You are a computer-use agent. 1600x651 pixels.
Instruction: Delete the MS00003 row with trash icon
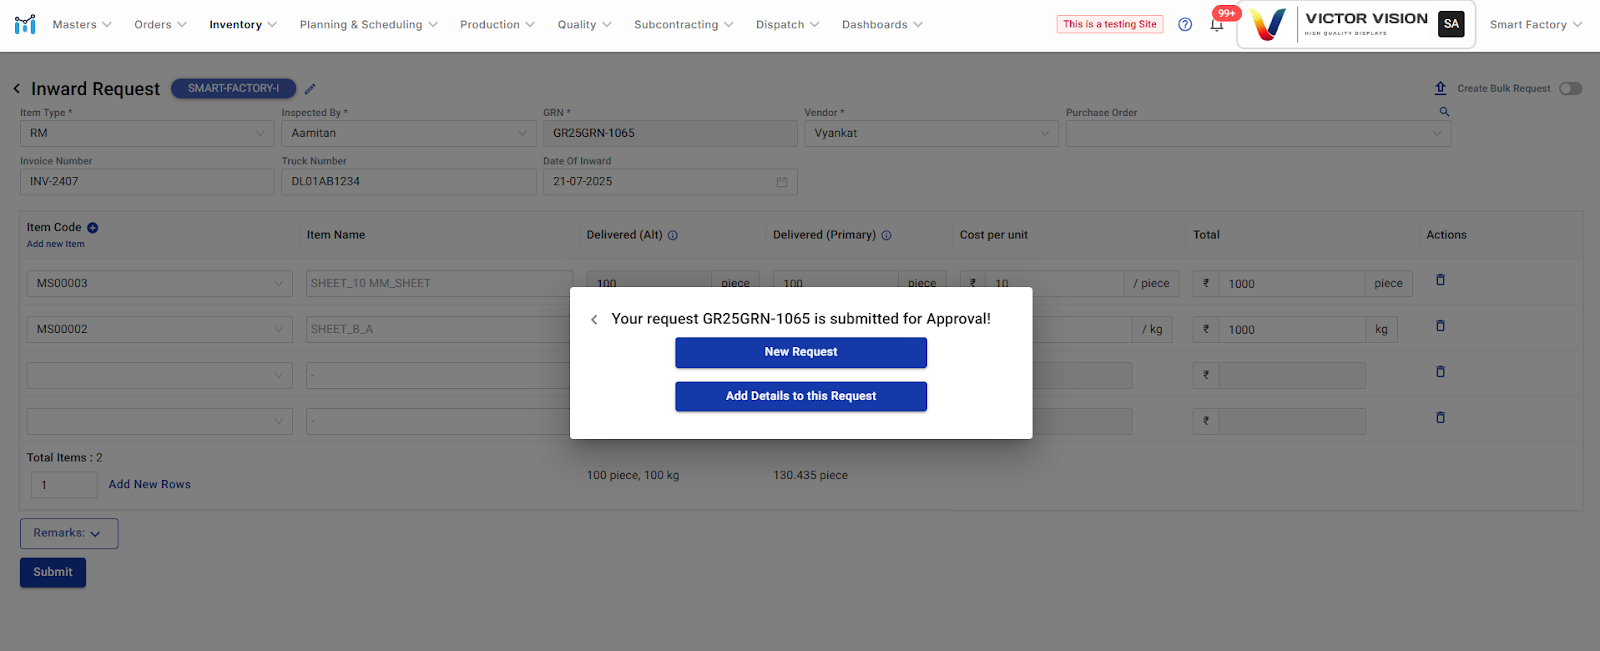[x=1440, y=280]
